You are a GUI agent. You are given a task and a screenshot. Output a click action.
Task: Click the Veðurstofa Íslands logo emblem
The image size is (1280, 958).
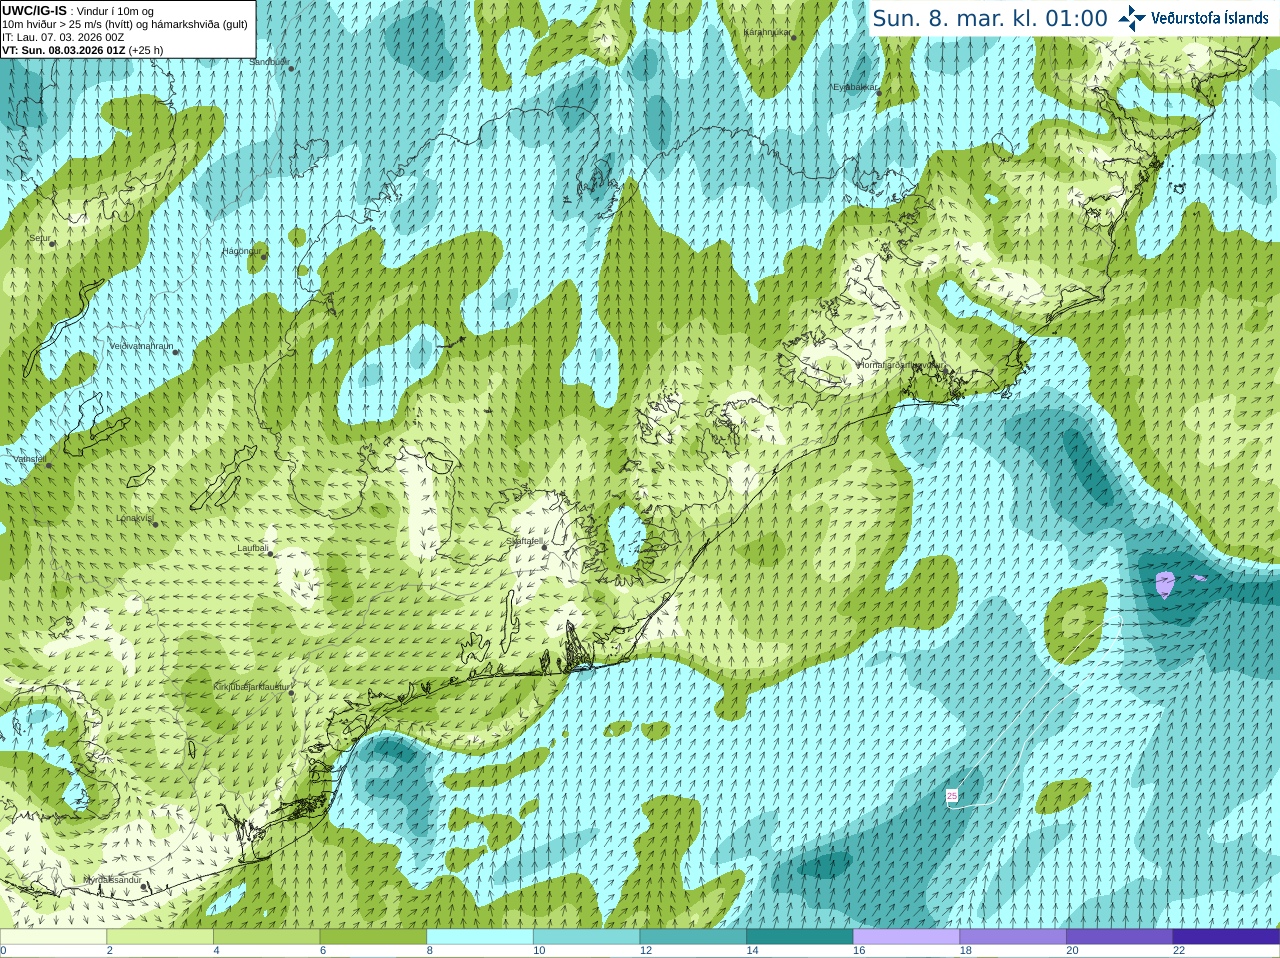coord(1132,18)
